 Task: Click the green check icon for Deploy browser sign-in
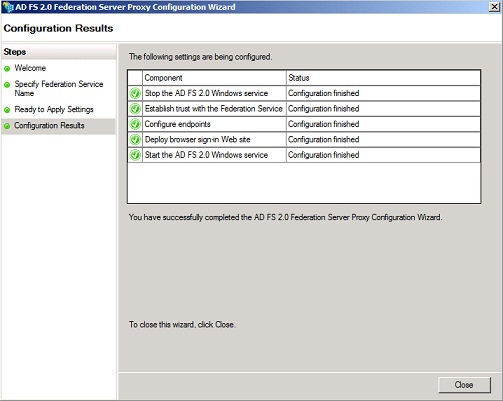pyautogui.click(x=135, y=139)
